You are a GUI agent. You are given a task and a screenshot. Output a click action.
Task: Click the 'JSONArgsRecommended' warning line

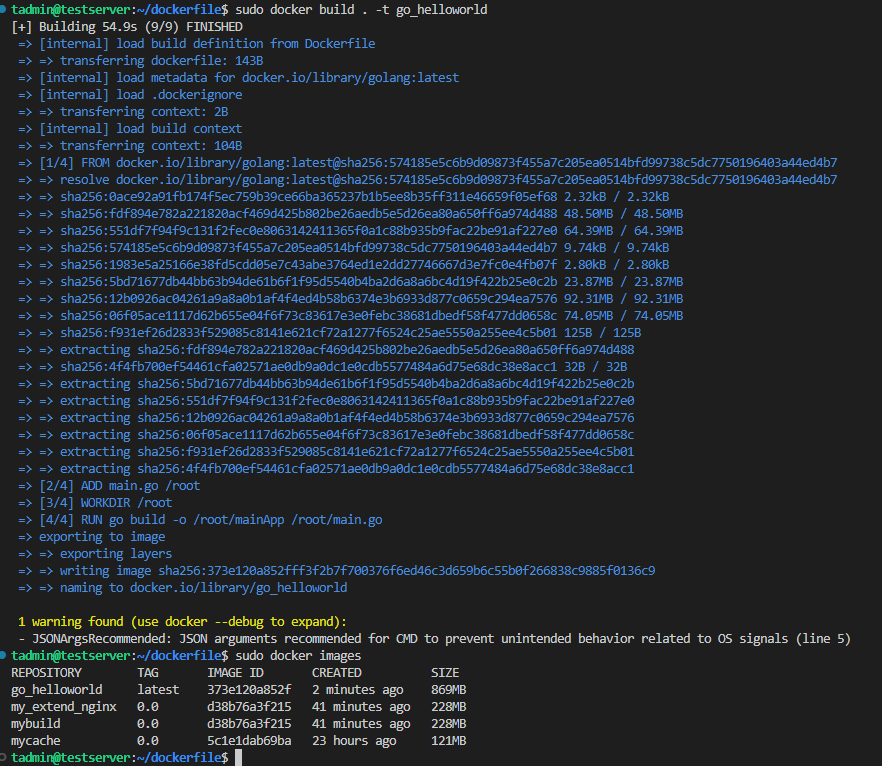[434, 639]
